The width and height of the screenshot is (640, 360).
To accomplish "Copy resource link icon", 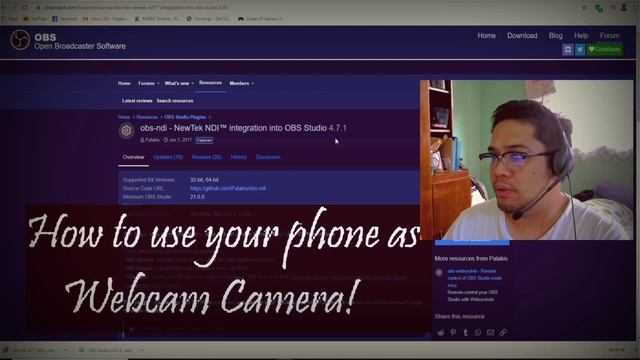I will 503,333.
